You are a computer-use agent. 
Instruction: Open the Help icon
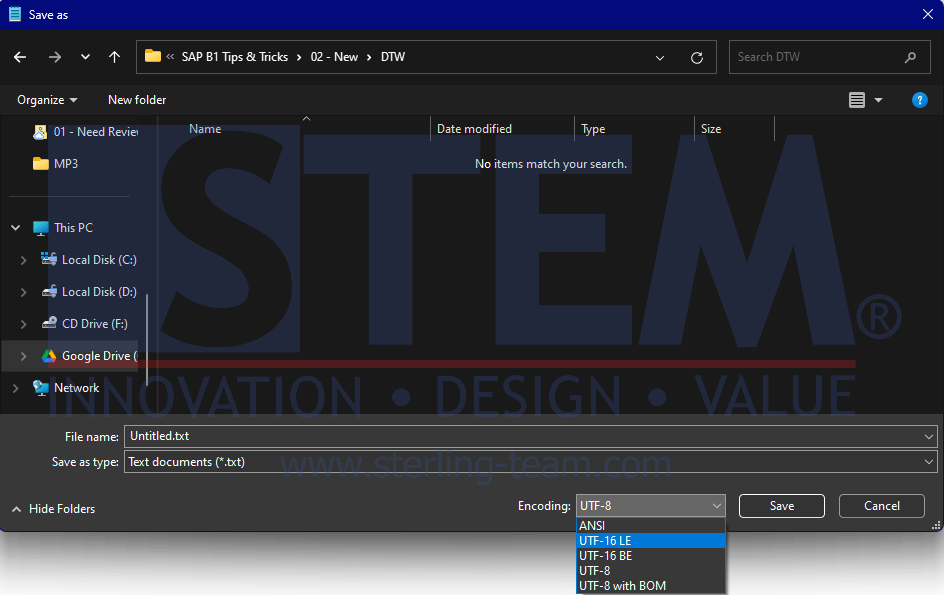click(919, 100)
